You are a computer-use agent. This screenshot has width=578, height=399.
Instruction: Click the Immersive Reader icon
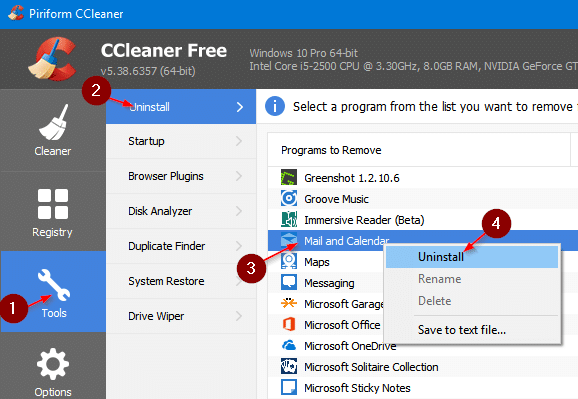pyautogui.click(x=289, y=219)
